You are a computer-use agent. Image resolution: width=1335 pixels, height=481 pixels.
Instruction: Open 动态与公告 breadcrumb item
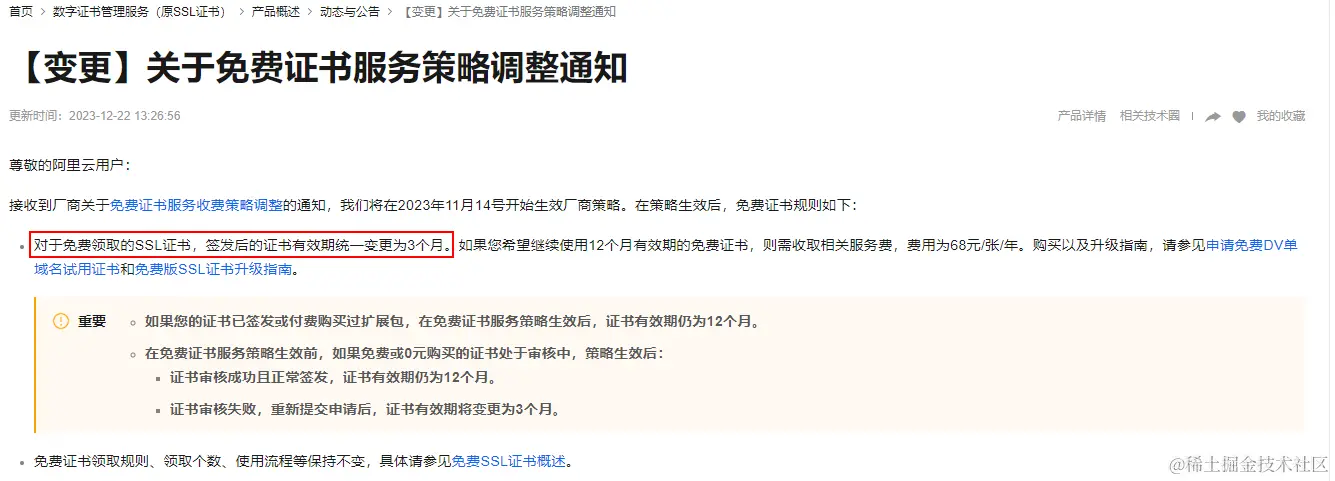(x=350, y=12)
